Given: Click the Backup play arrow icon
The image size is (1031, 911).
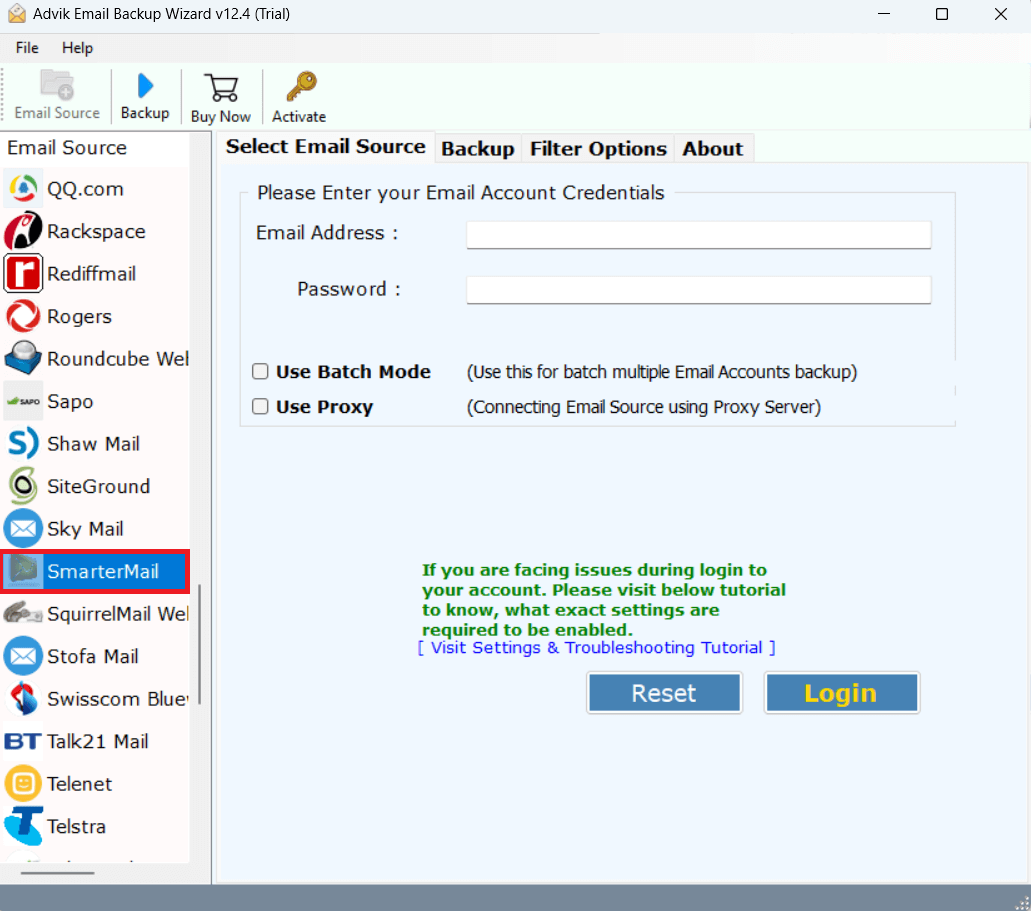Looking at the screenshot, I should 145,86.
